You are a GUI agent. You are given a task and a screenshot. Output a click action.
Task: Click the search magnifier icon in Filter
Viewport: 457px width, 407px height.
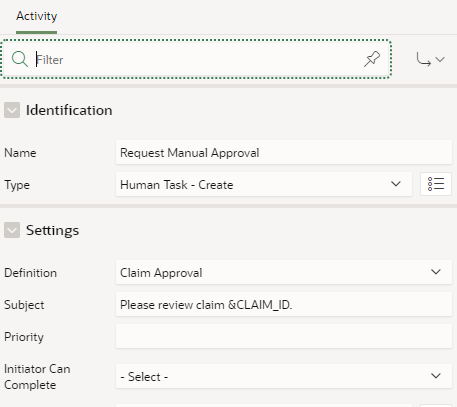[x=20, y=59]
